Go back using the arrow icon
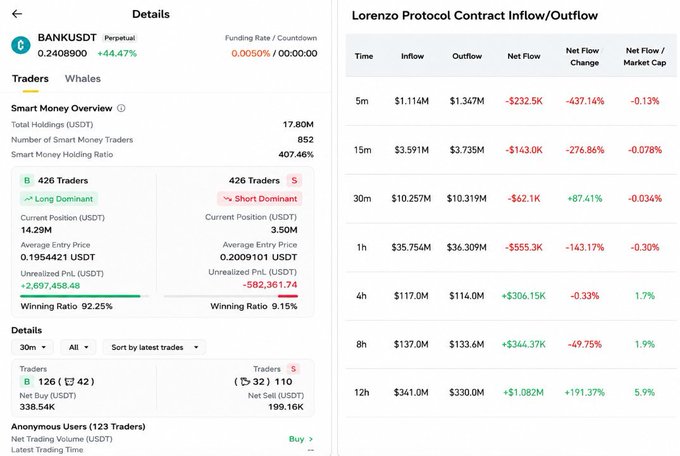 click(x=17, y=14)
